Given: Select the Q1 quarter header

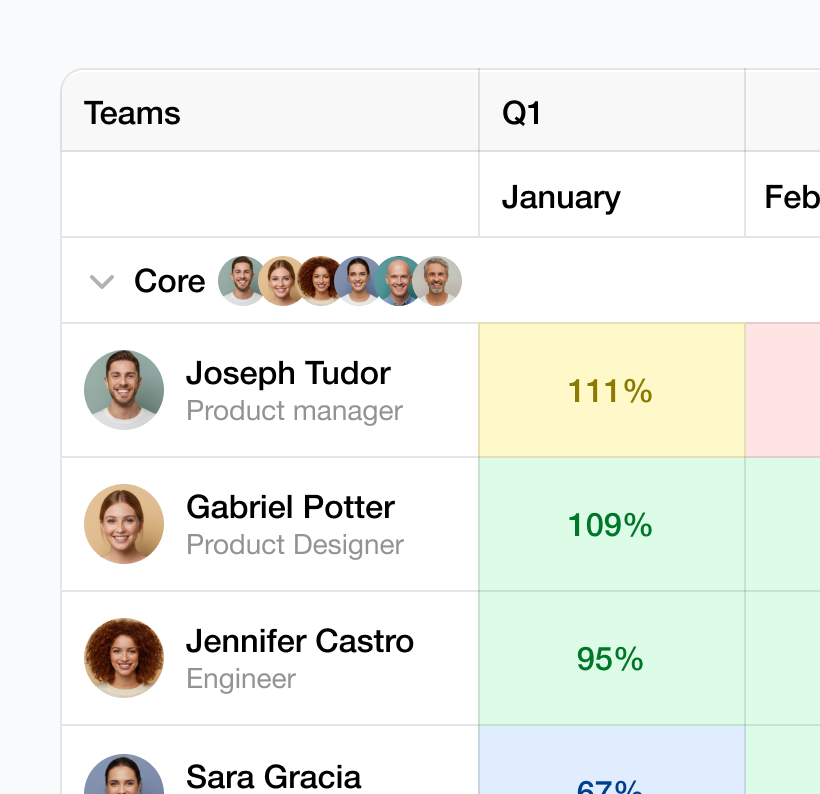Looking at the screenshot, I should pyautogui.click(x=521, y=113).
